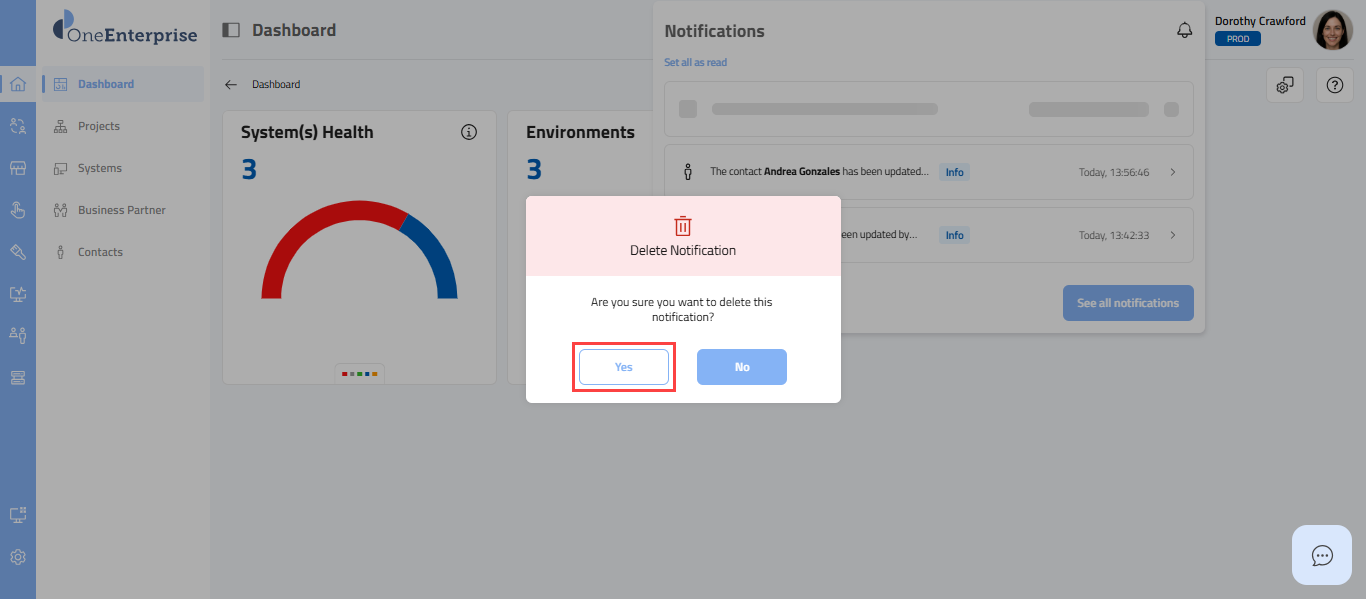Screen dimensions: 1366x599
Task: Open Business Partner in the side menu
Action: point(121,210)
